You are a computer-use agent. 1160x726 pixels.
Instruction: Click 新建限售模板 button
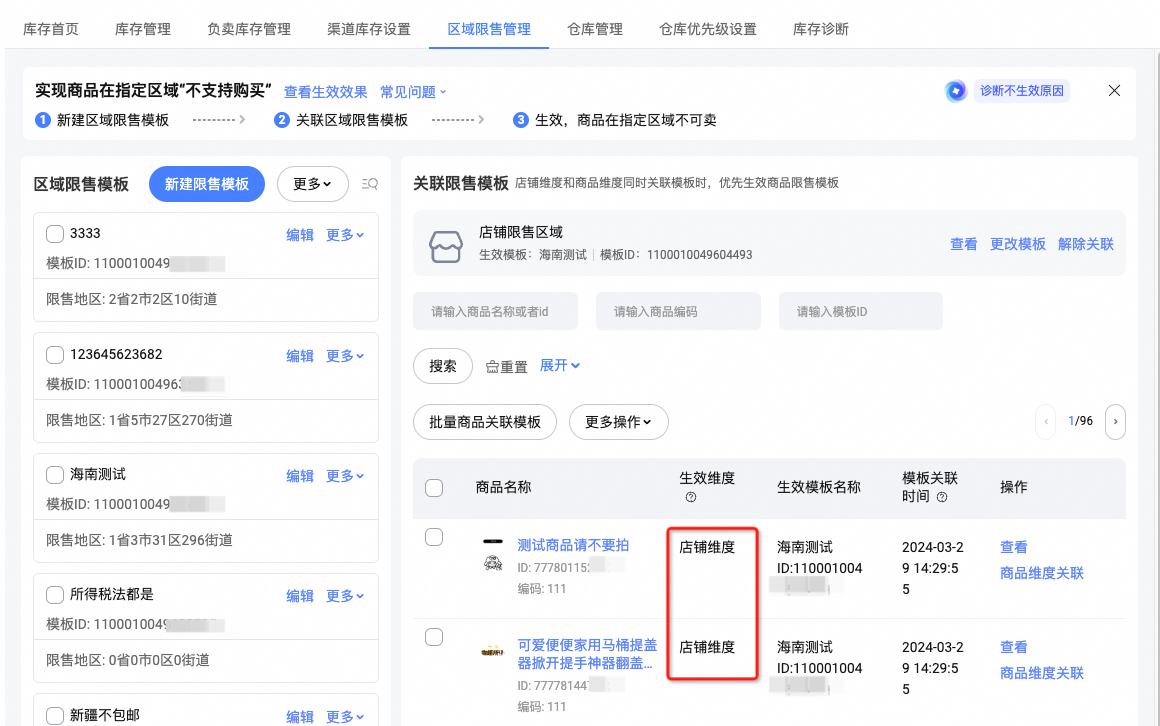tap(207, 184)
